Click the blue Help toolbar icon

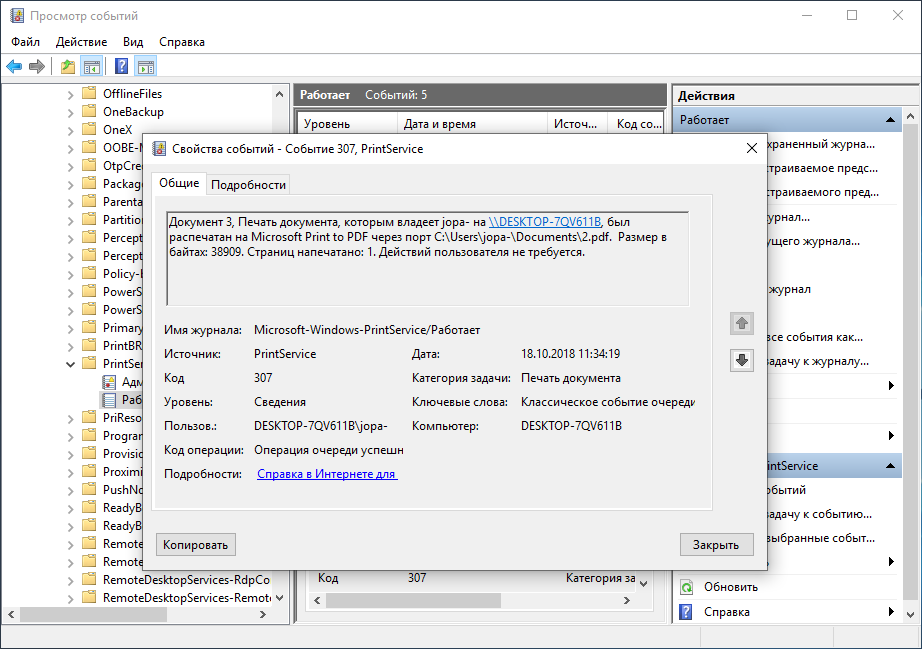coord(121,66)
